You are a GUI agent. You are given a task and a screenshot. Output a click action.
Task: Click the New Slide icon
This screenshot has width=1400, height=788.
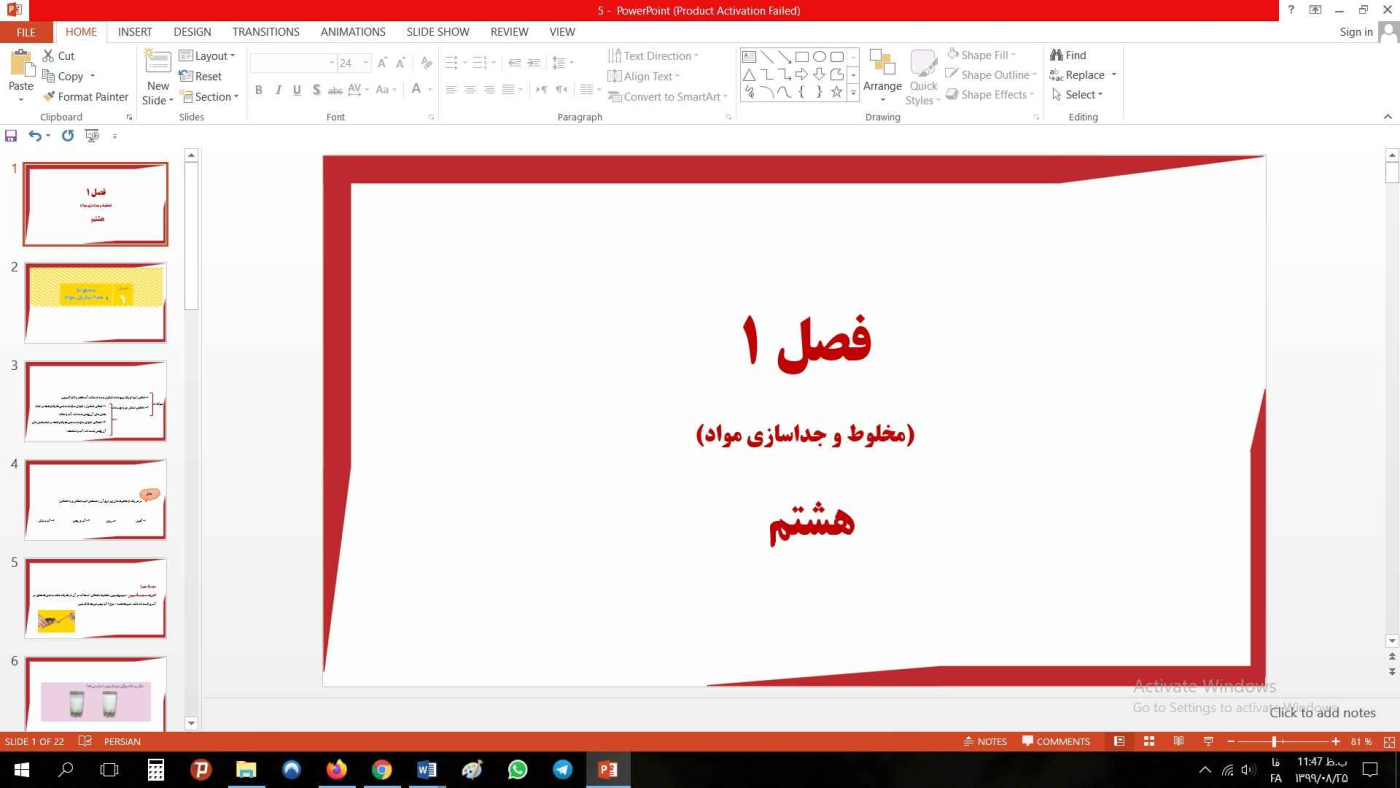158,63
